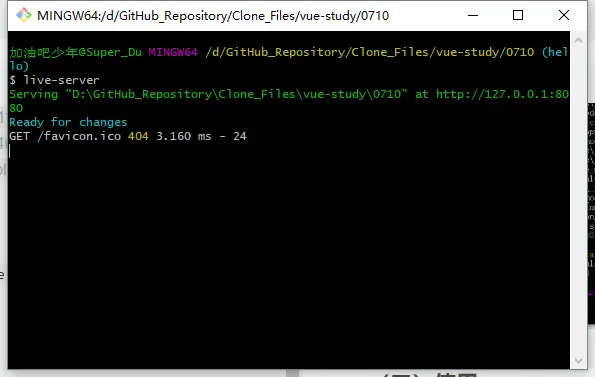Click the 'live-server' command text
595x377 pixels.
[61, 80]
